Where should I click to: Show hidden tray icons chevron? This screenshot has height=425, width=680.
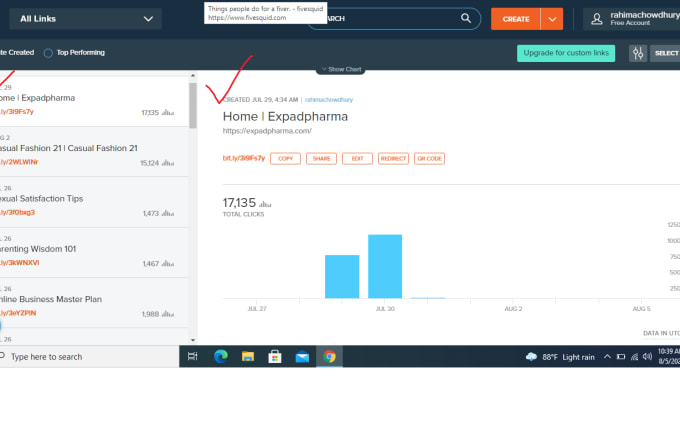pyautogui.click(x=608, y=356)
